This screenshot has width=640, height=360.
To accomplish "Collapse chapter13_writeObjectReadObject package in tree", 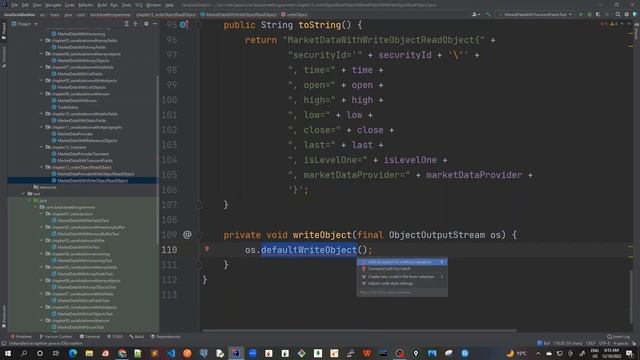I will coord(42,167).
